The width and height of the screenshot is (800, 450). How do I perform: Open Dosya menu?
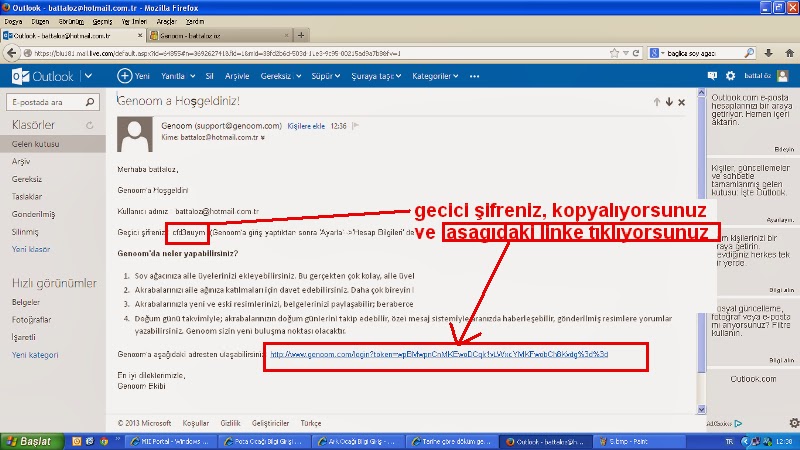coord(13,21)
